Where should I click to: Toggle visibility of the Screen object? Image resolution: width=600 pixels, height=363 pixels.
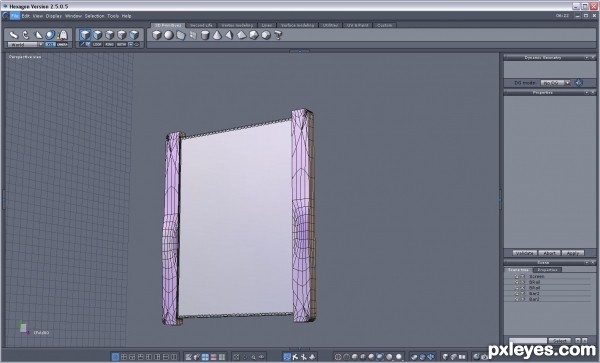pyautogui.click(x=516, y=276)
